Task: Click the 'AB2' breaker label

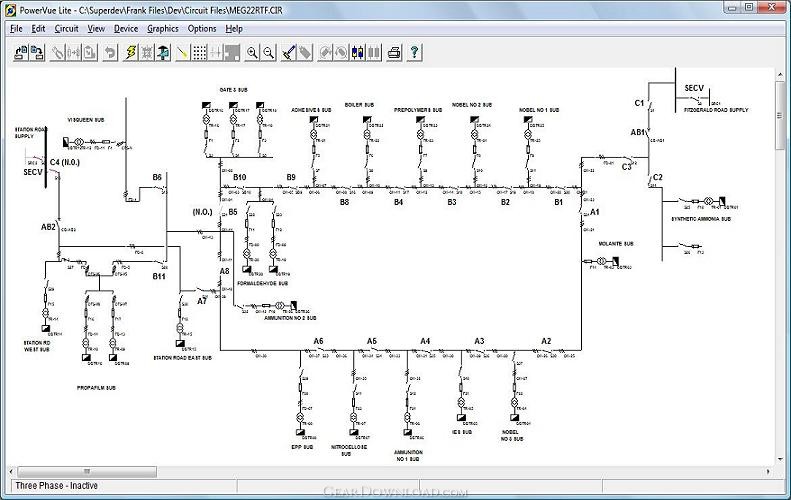Action: tap(48, 227)
